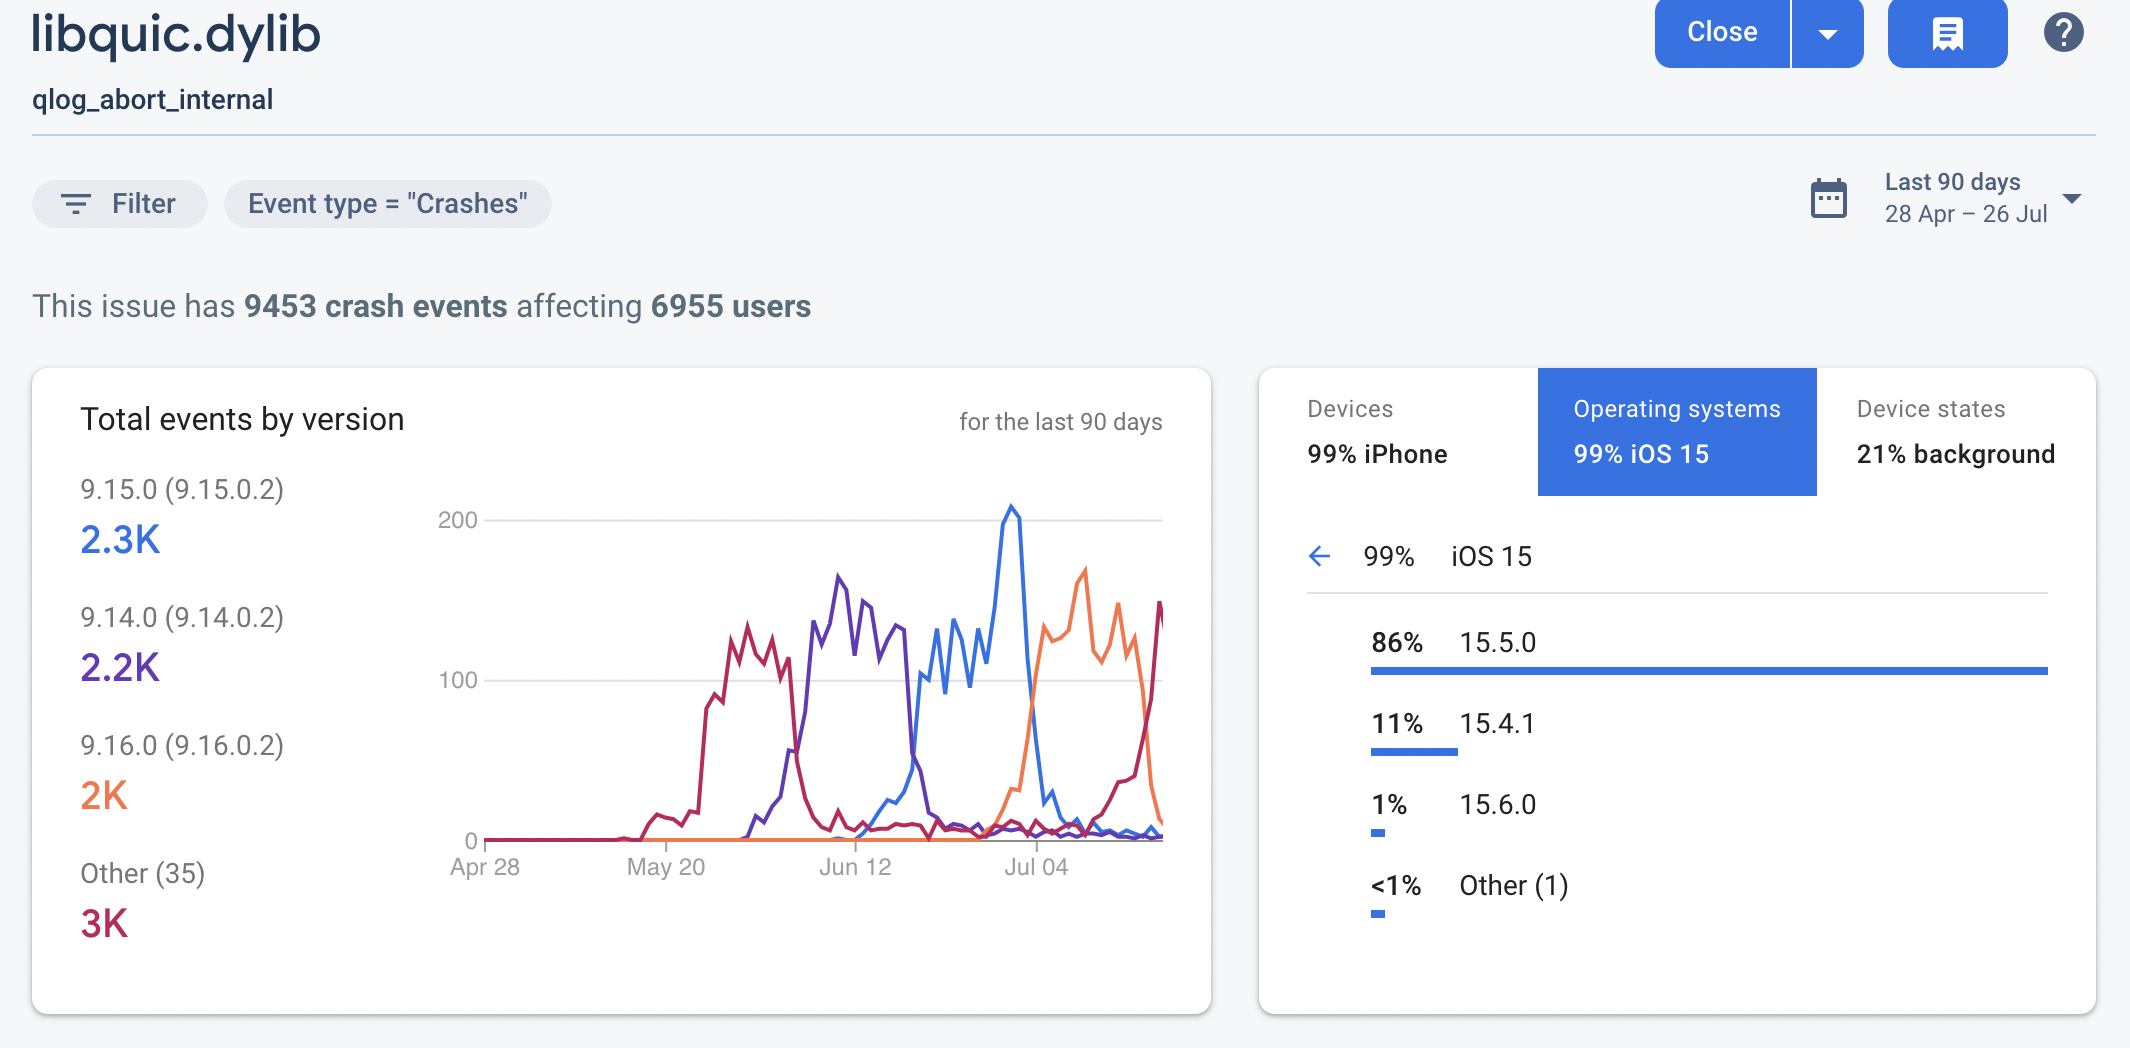
Task: Click the Event type Crashes filter chip
Action: [x=387, y=204]
